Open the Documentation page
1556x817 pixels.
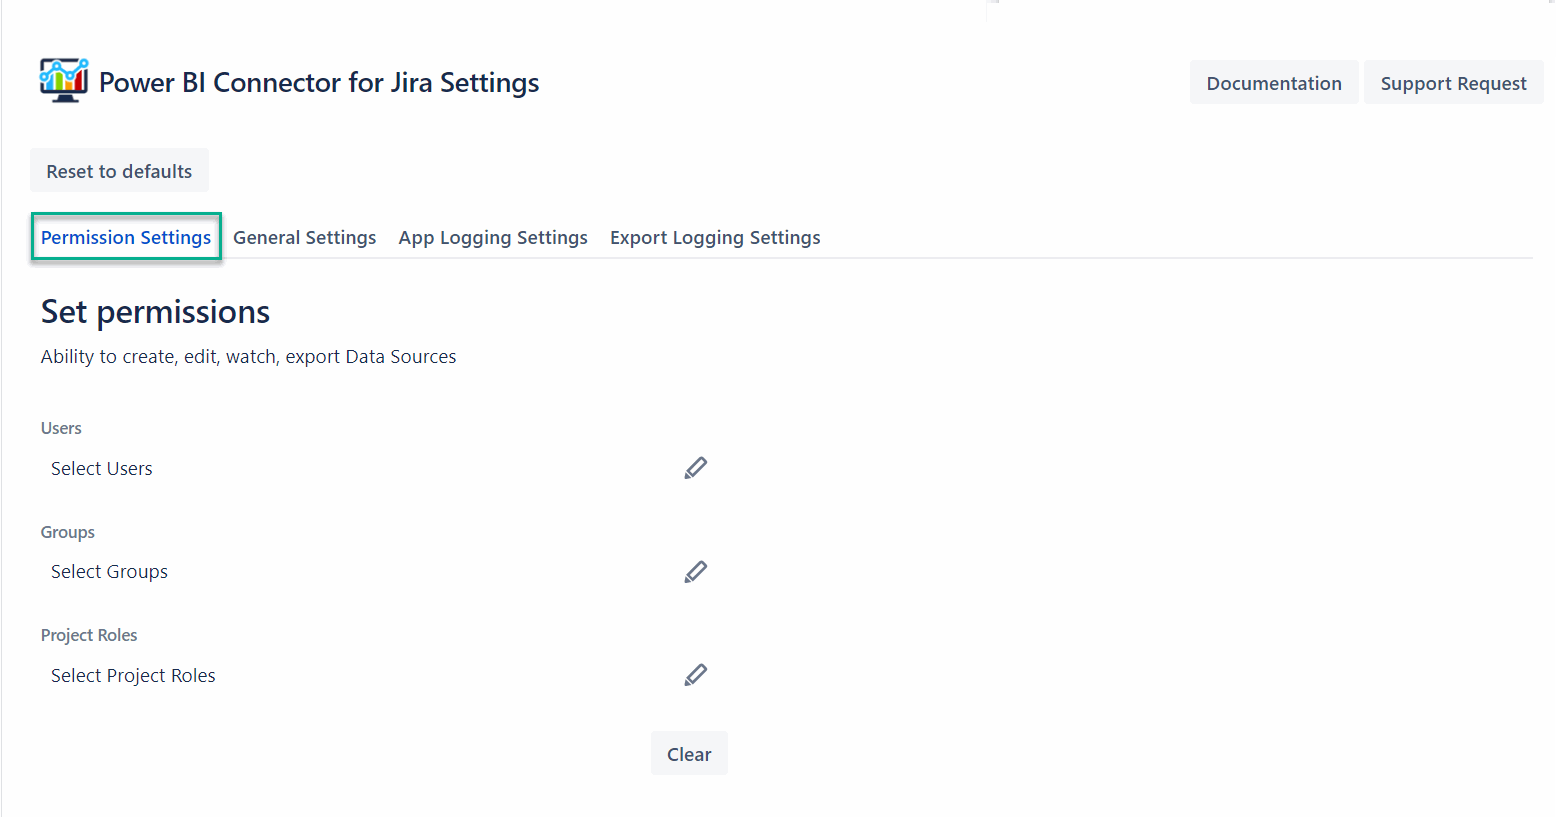pyautogui.click(x=1273, y=82)
